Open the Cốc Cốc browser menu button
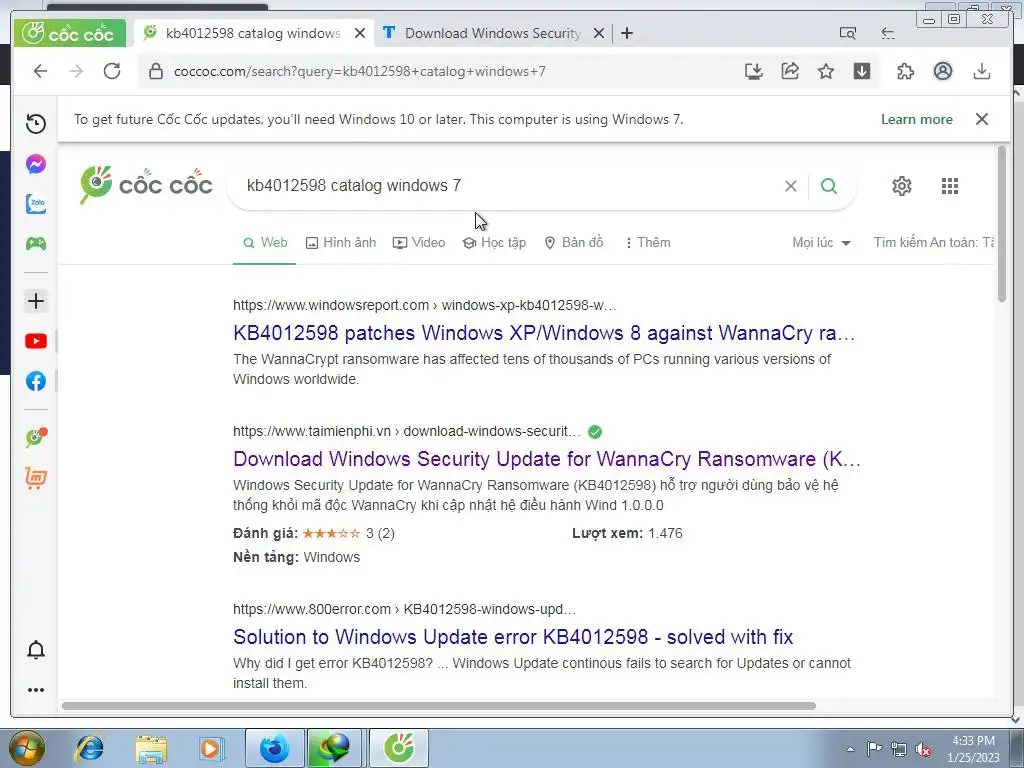Image resolution: width=1024 pixels, height=768 pixels. tap(70, 33)
